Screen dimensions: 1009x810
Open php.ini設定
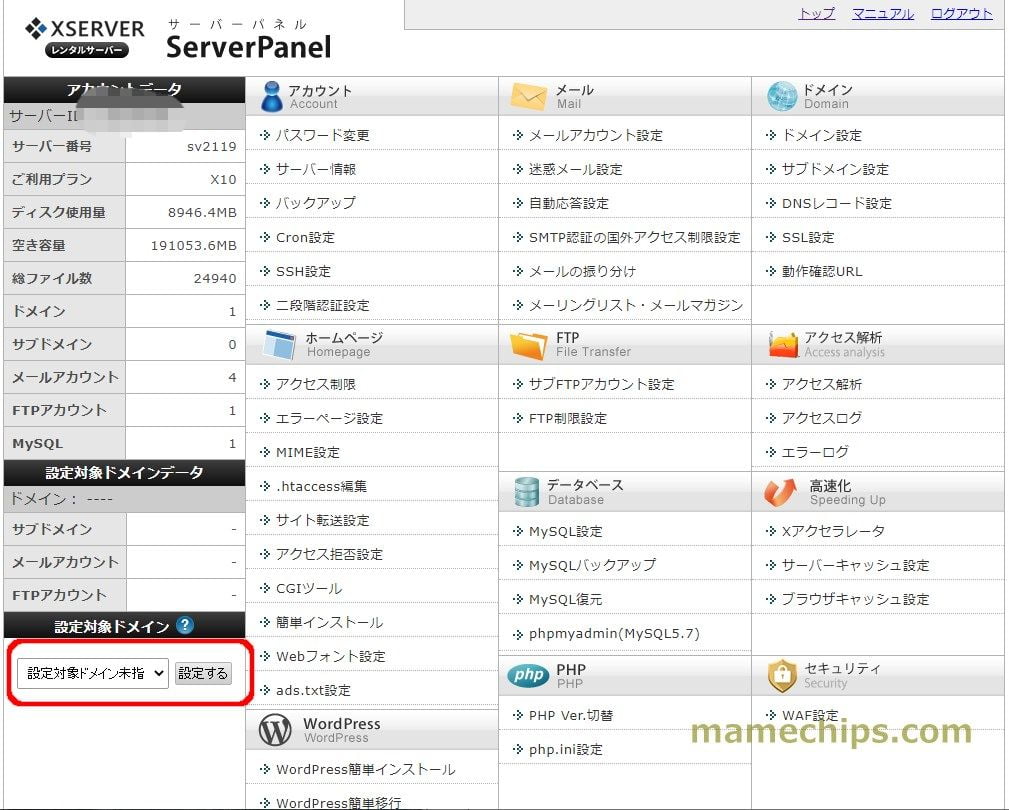[566, 750]
